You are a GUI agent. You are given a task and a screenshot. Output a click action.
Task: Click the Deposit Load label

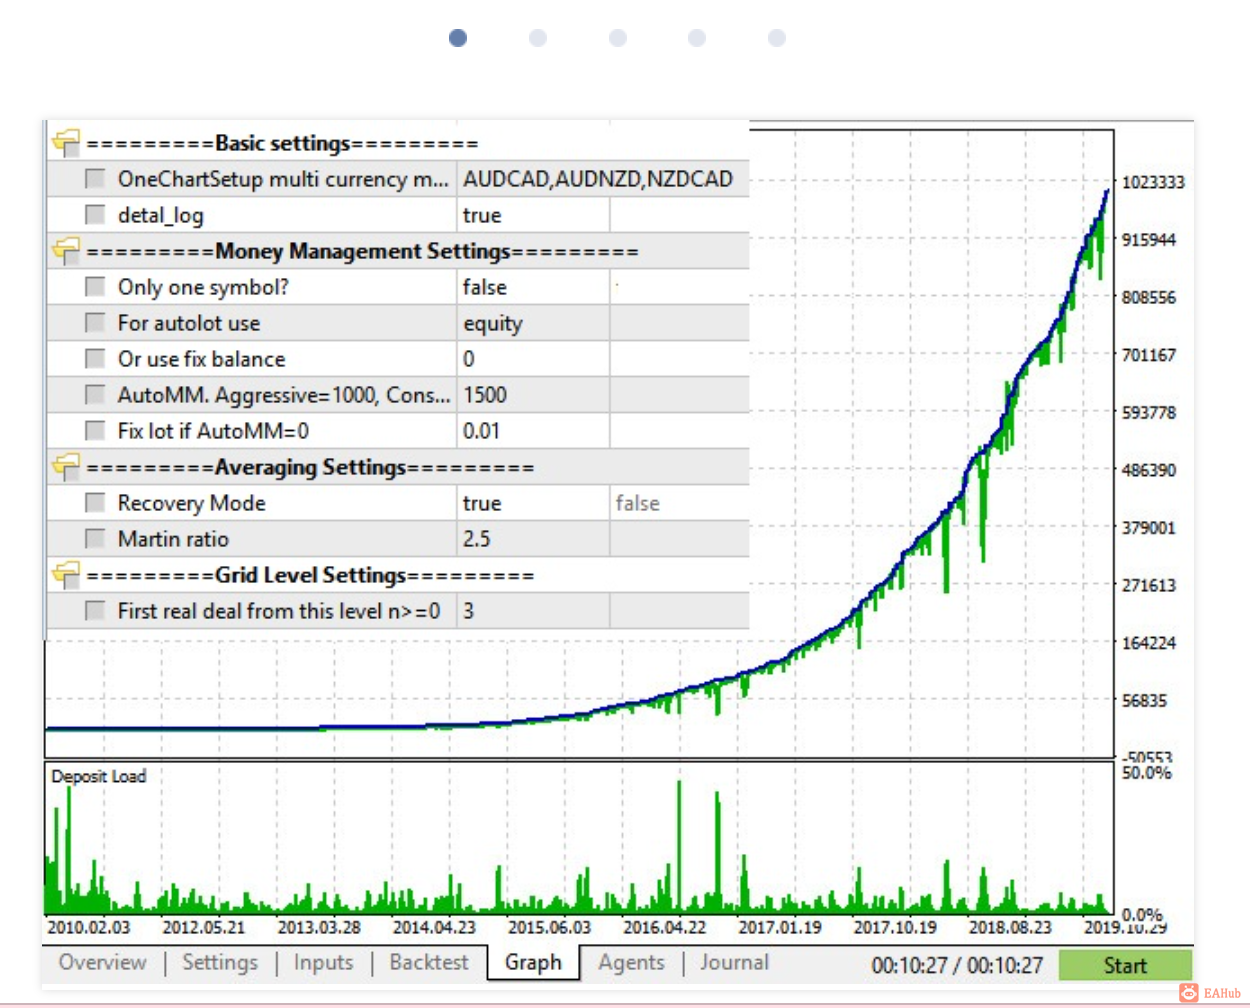click(x=98, y=776)
